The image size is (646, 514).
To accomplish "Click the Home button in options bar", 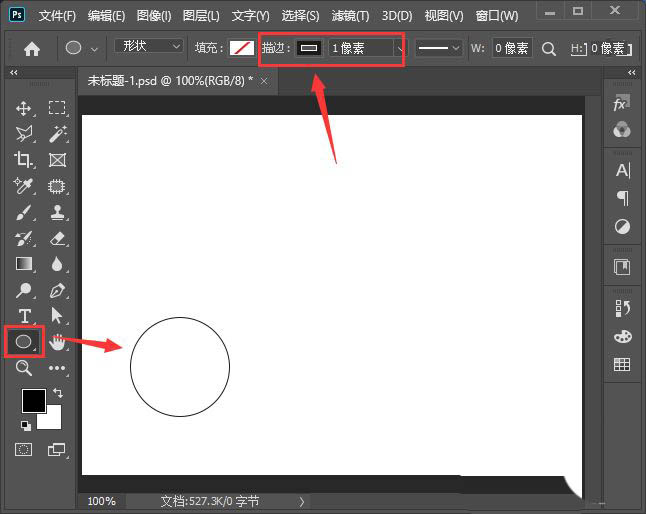I will click(32, 48).
